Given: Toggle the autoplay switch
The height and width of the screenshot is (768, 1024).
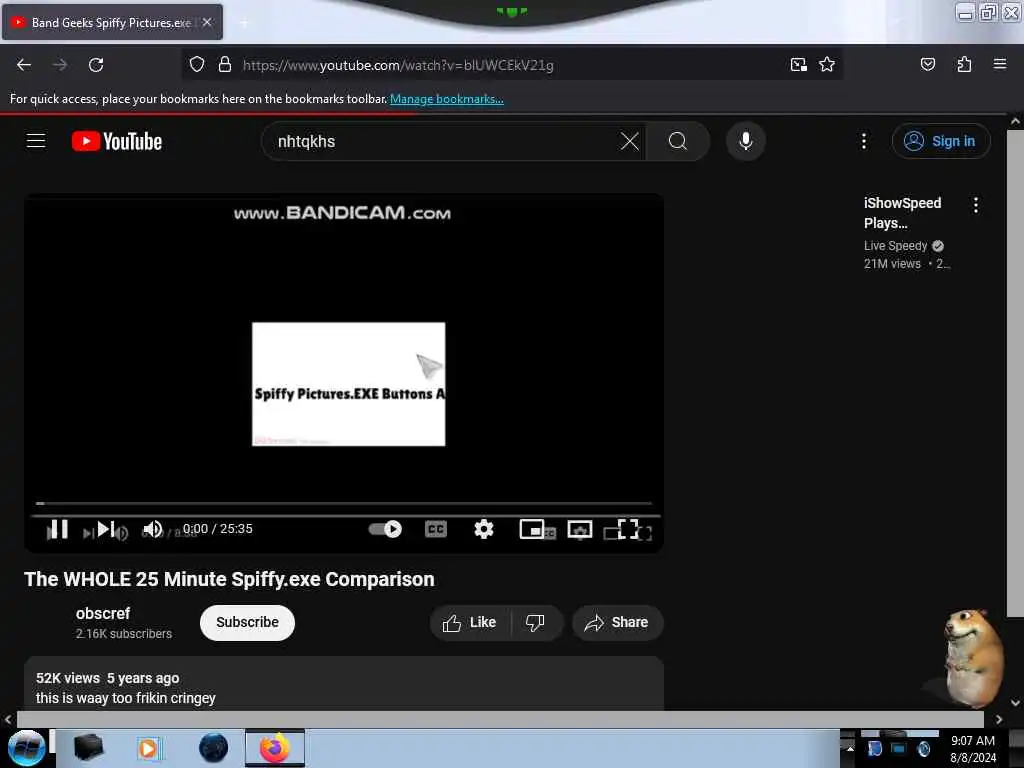Looking at the screenshot, I should (x=385, y=529).
